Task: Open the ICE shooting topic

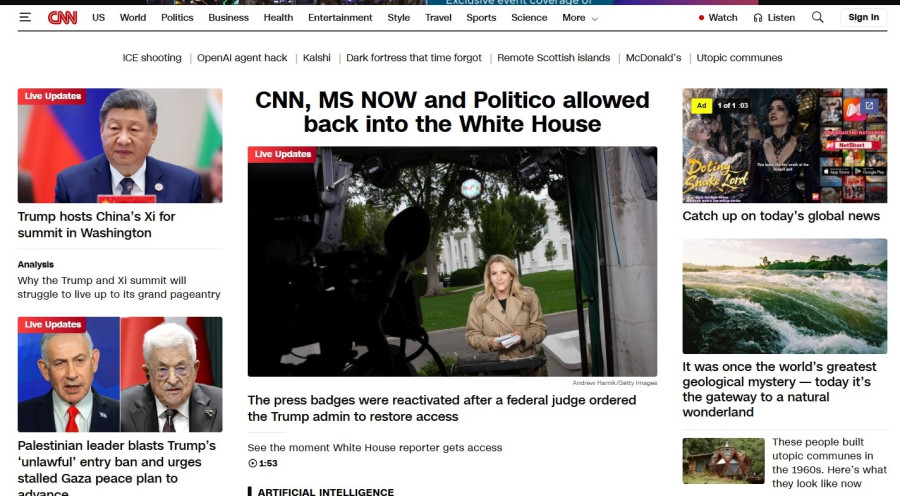Action: [152, 57]
